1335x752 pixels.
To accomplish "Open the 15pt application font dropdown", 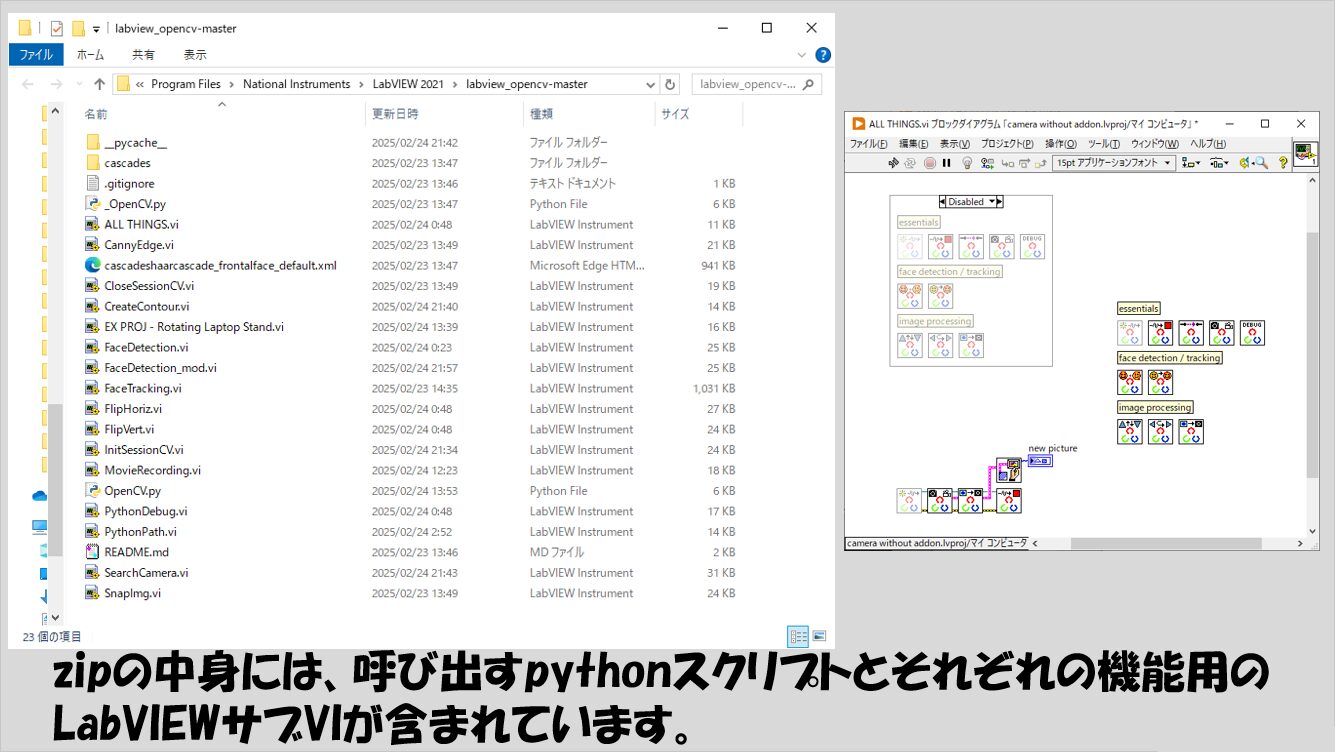I will coord(1114,163).
